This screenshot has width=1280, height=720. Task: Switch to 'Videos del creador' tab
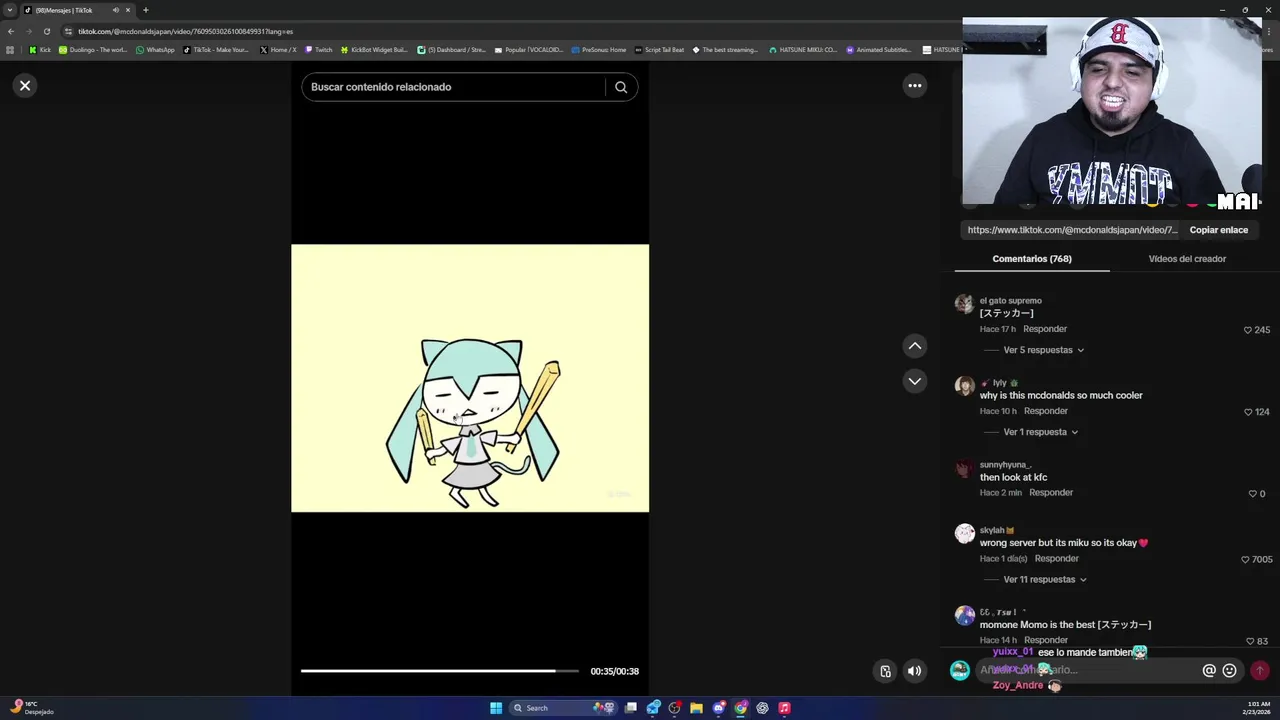(x=1187, y=259)
